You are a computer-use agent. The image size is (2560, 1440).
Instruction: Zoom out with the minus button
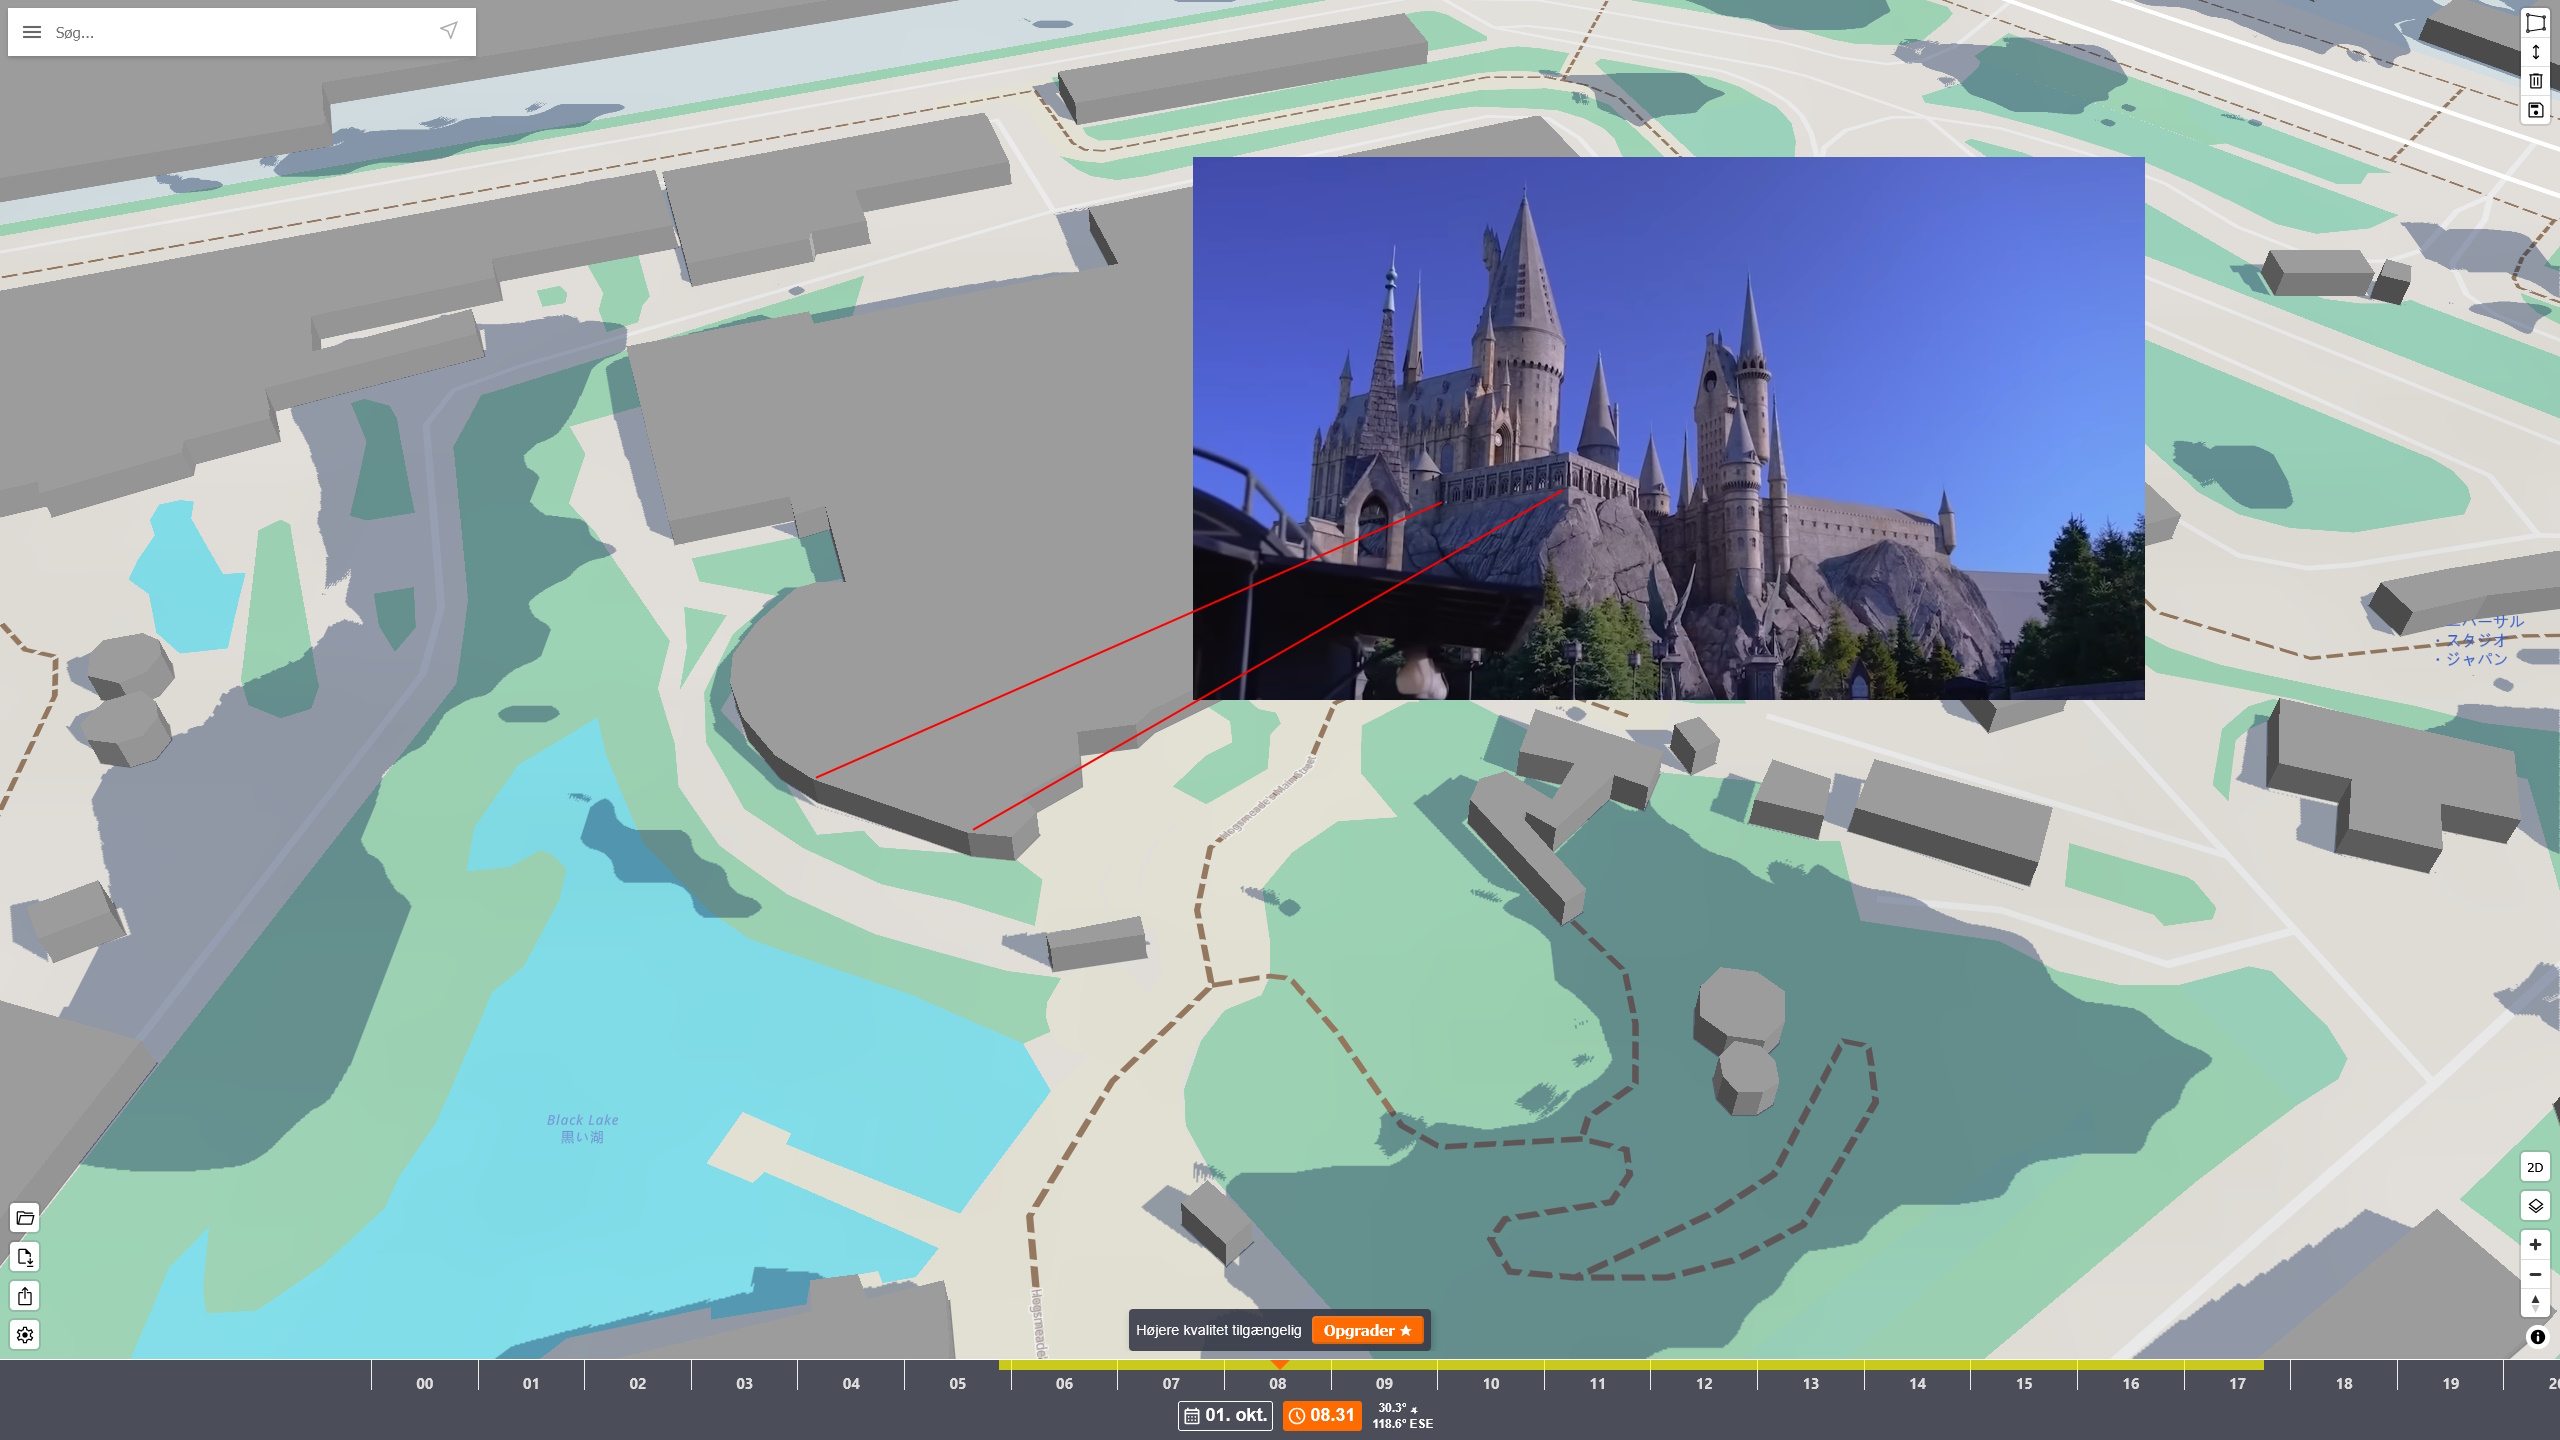[x=2535, y=1274]
